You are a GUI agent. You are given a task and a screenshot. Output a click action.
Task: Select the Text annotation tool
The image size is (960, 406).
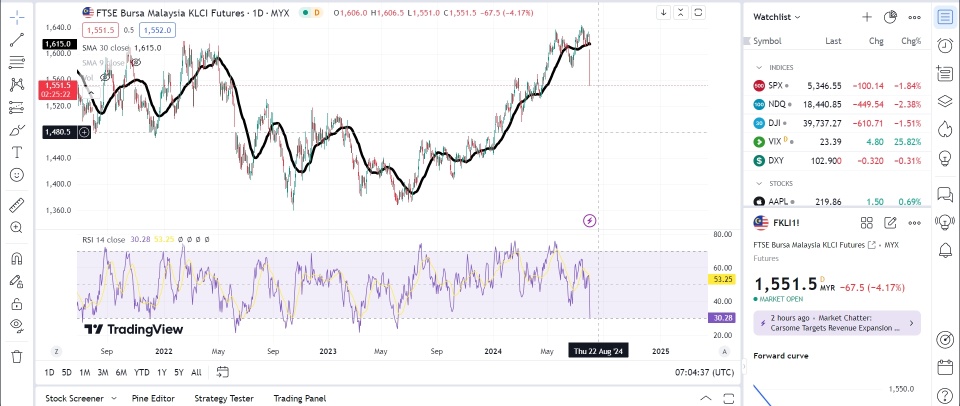(x=17, y=152)
